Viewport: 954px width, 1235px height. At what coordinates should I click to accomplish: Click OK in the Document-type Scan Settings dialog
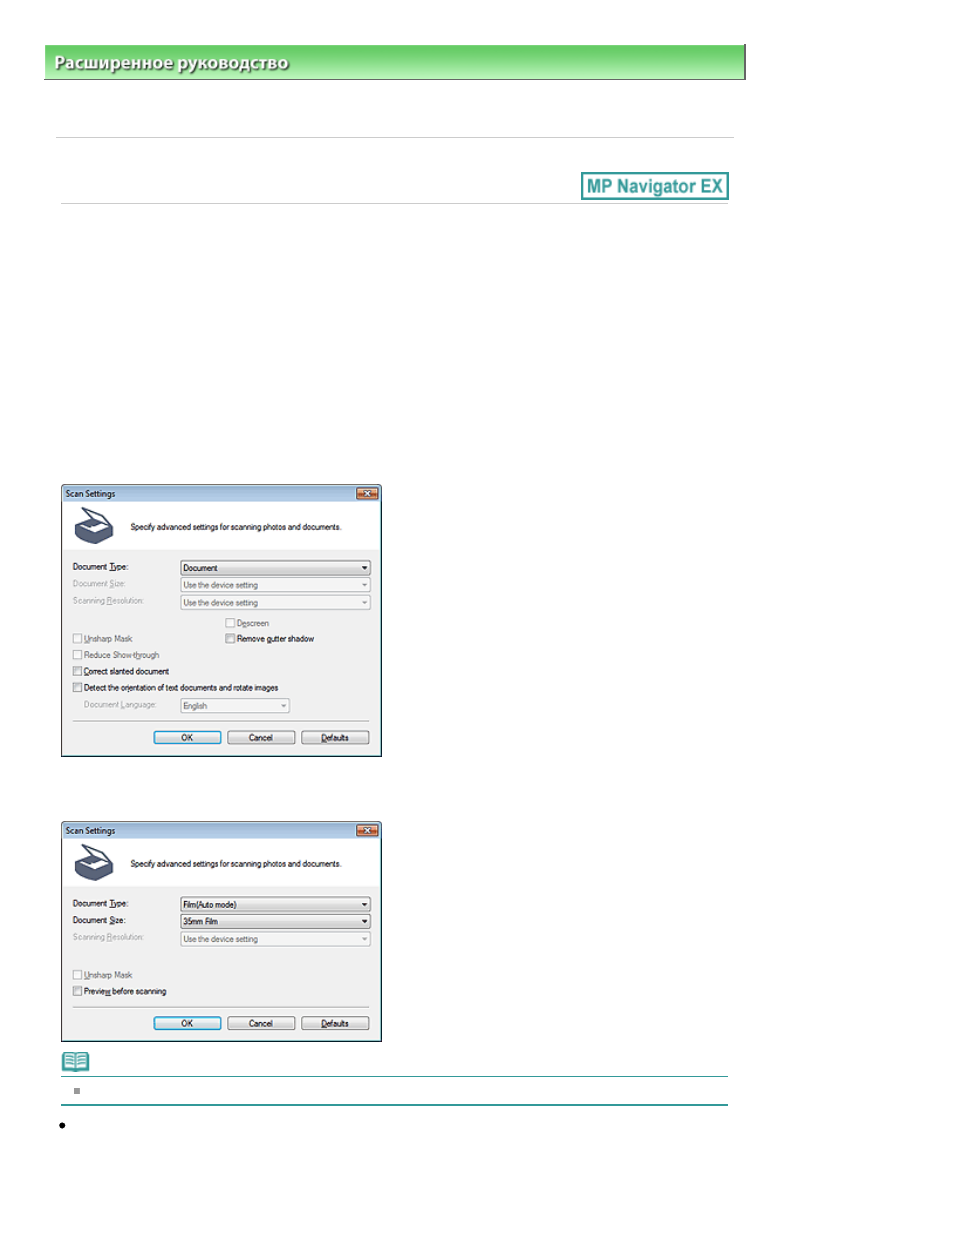187,738
